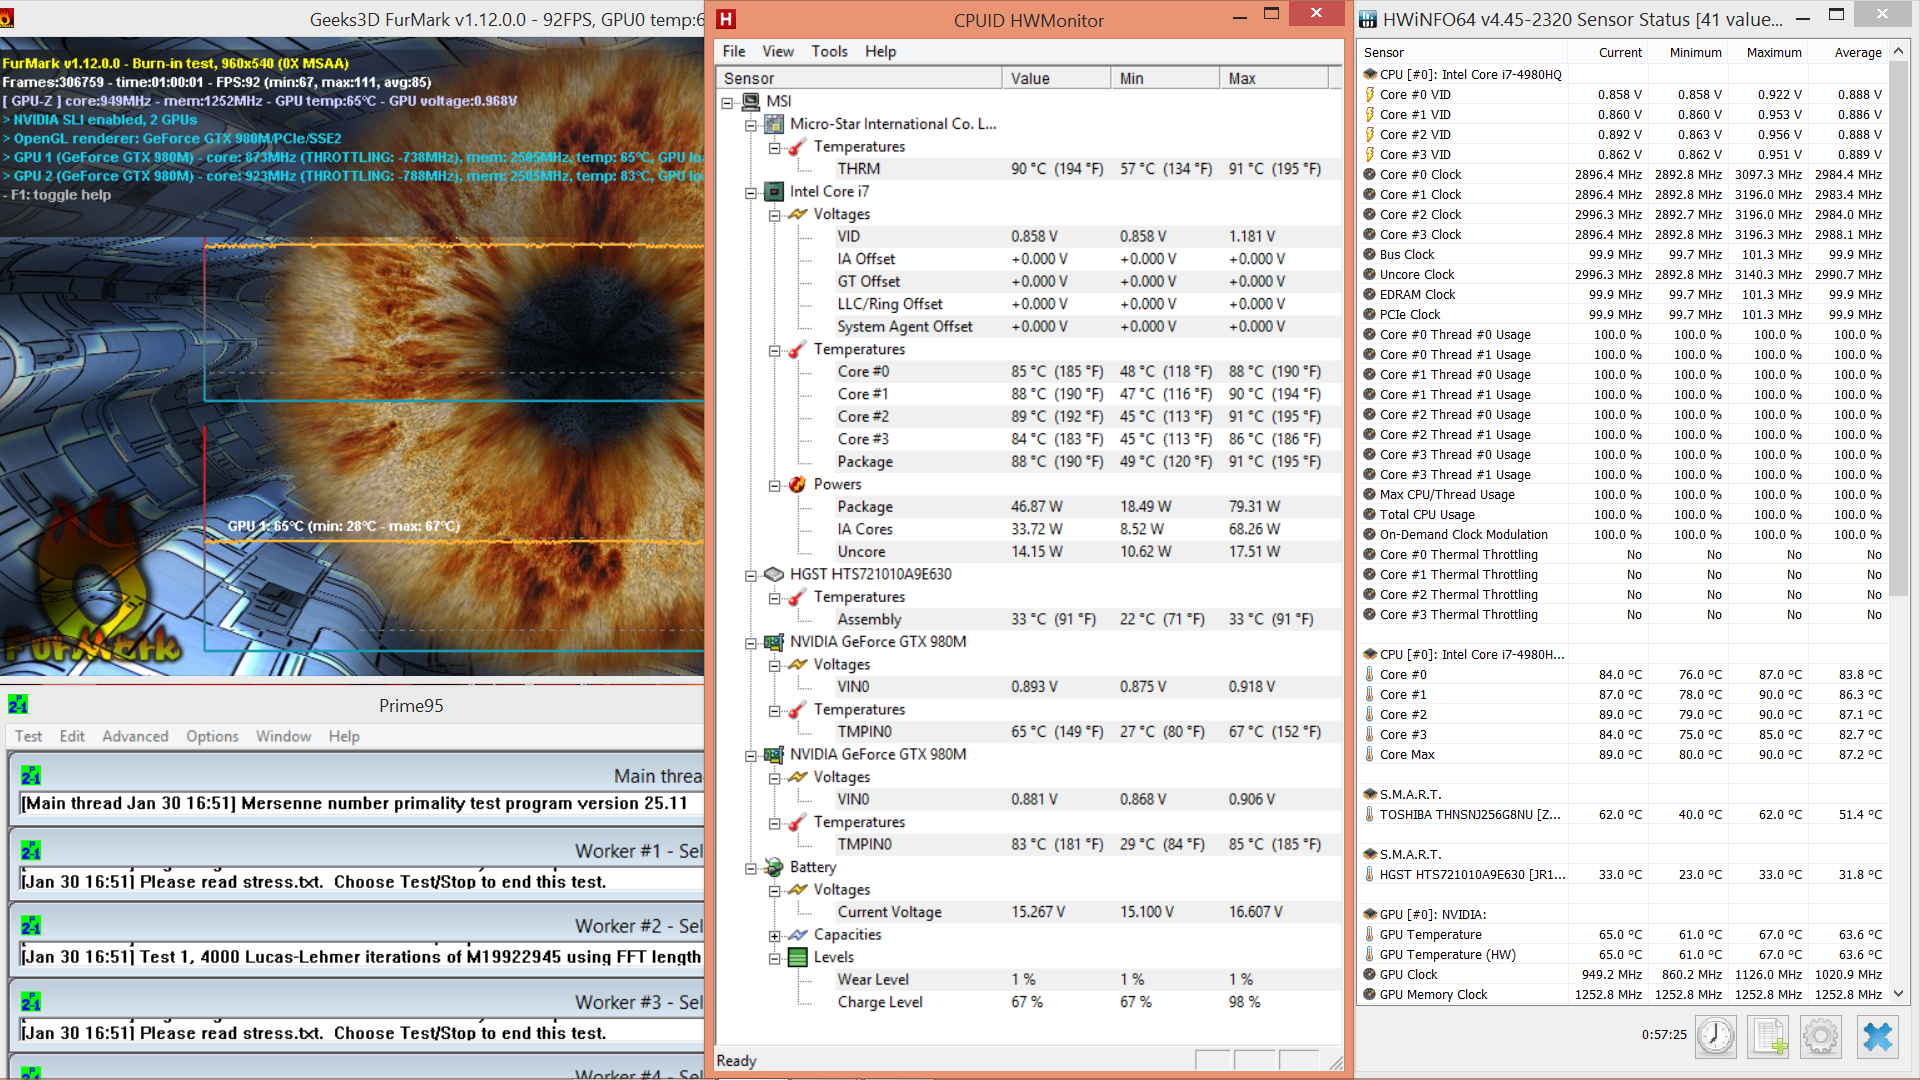The image size is (1920, 1080).
Task: Collapse the Micro-Star International node
Action: tap(751, 125)
